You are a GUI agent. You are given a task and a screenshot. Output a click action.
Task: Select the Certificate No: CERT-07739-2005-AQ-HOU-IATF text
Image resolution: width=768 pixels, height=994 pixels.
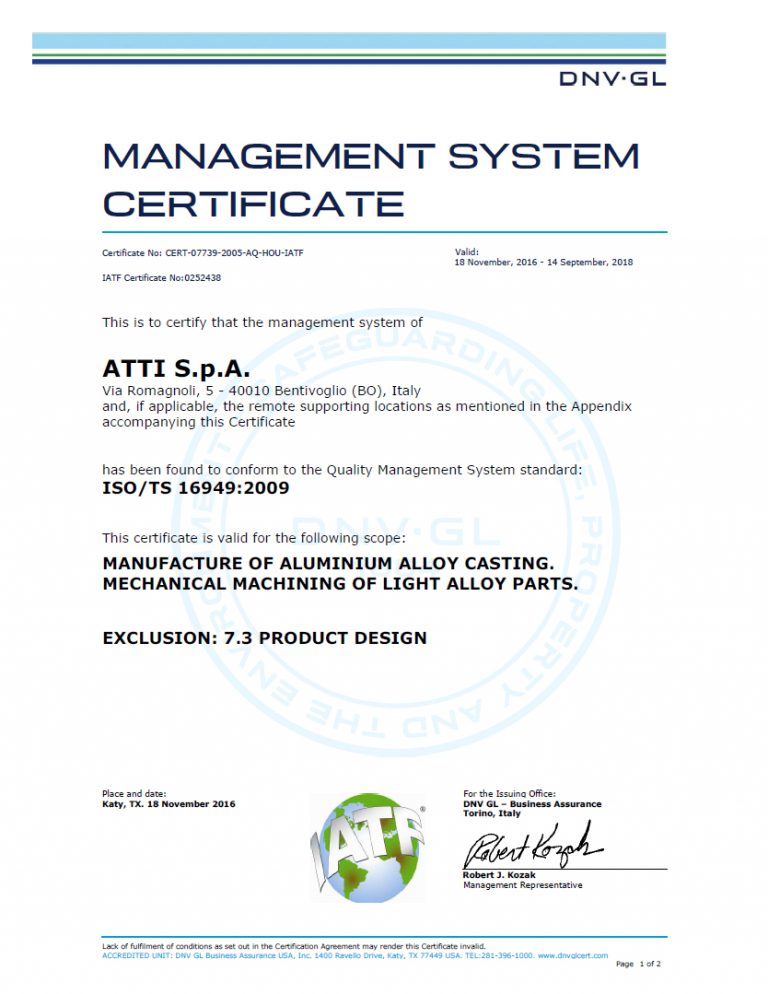(x=203, y=252)
